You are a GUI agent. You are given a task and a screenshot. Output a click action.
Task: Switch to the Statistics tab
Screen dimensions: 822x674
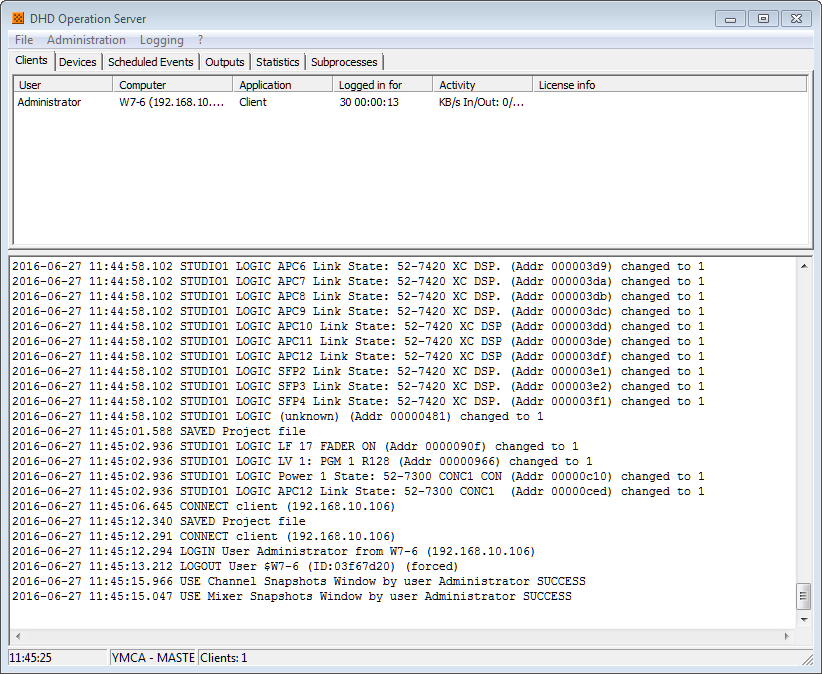click(x=278, y=62)
